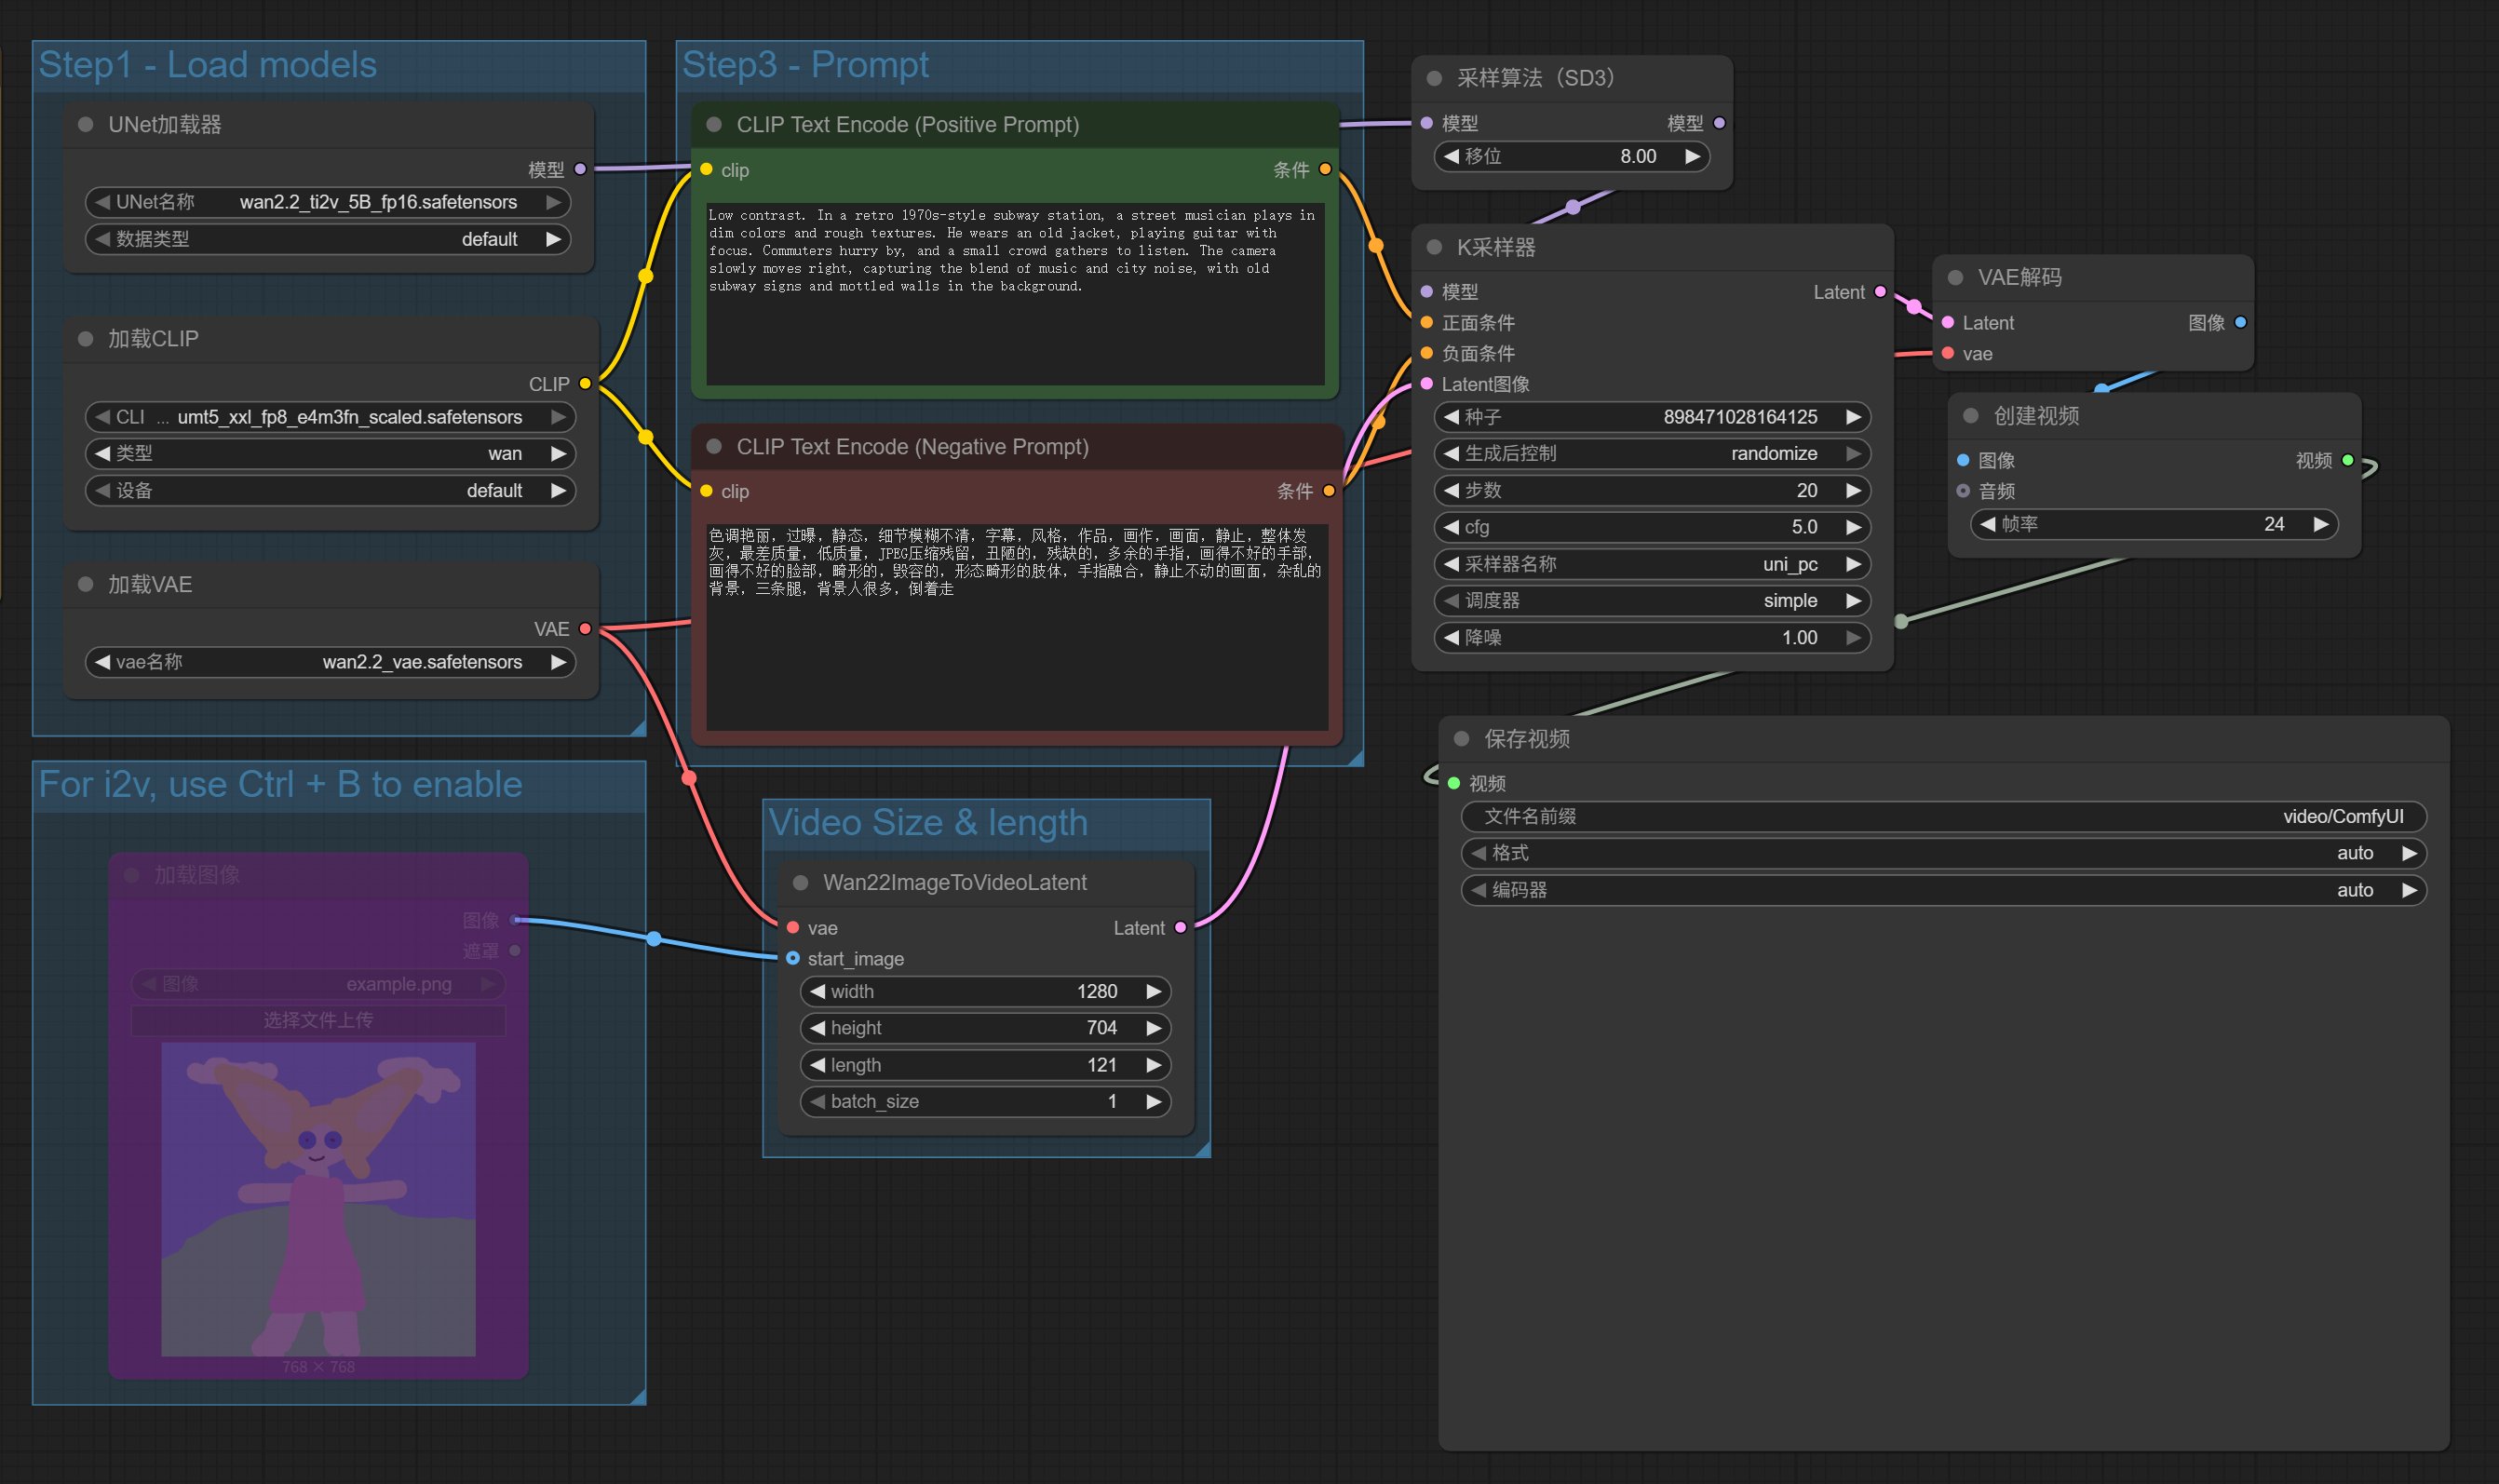The width and height of the screenshot is (2499, 1484).
Task: Click the Step1 - Load models group title
Action: click(208, 65)
